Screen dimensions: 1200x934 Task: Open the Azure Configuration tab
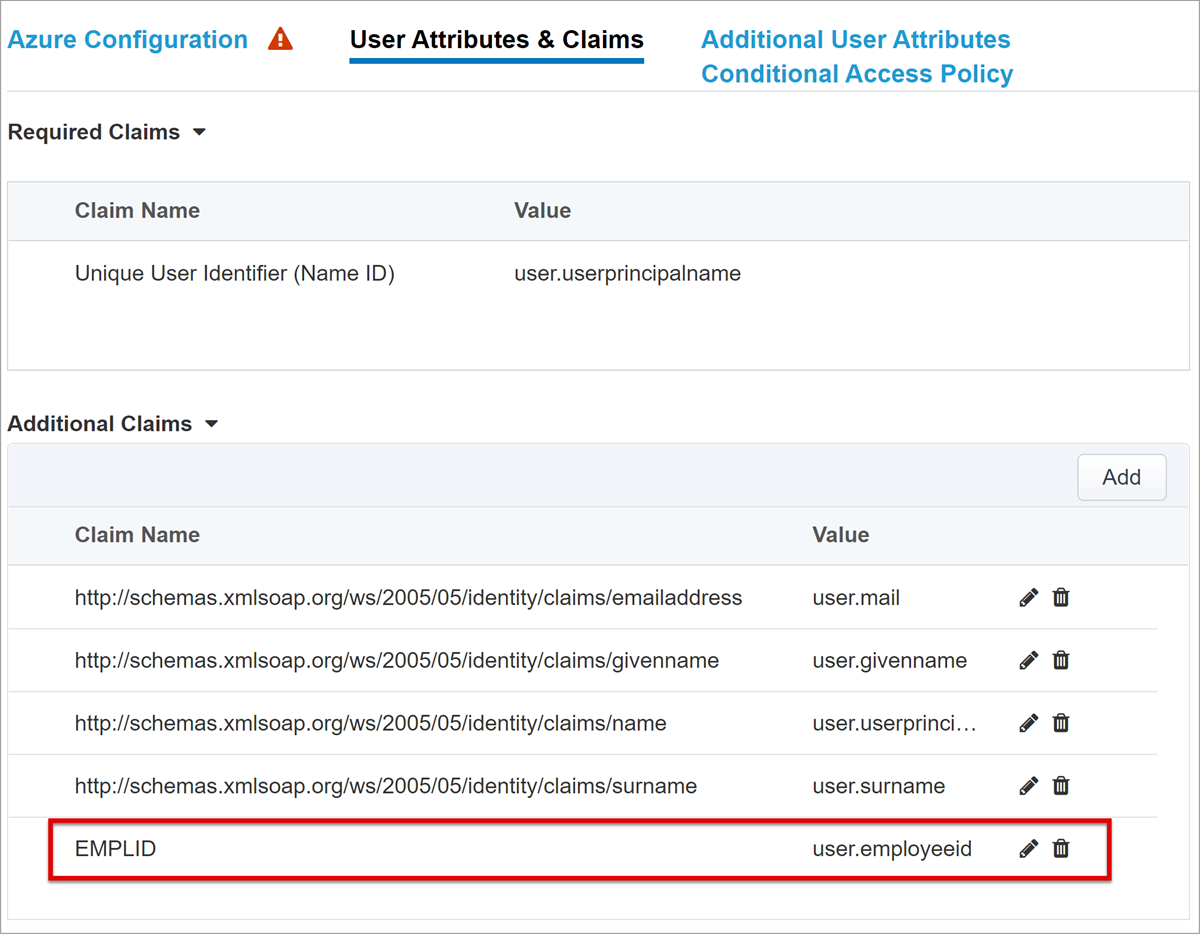(128, 40)
